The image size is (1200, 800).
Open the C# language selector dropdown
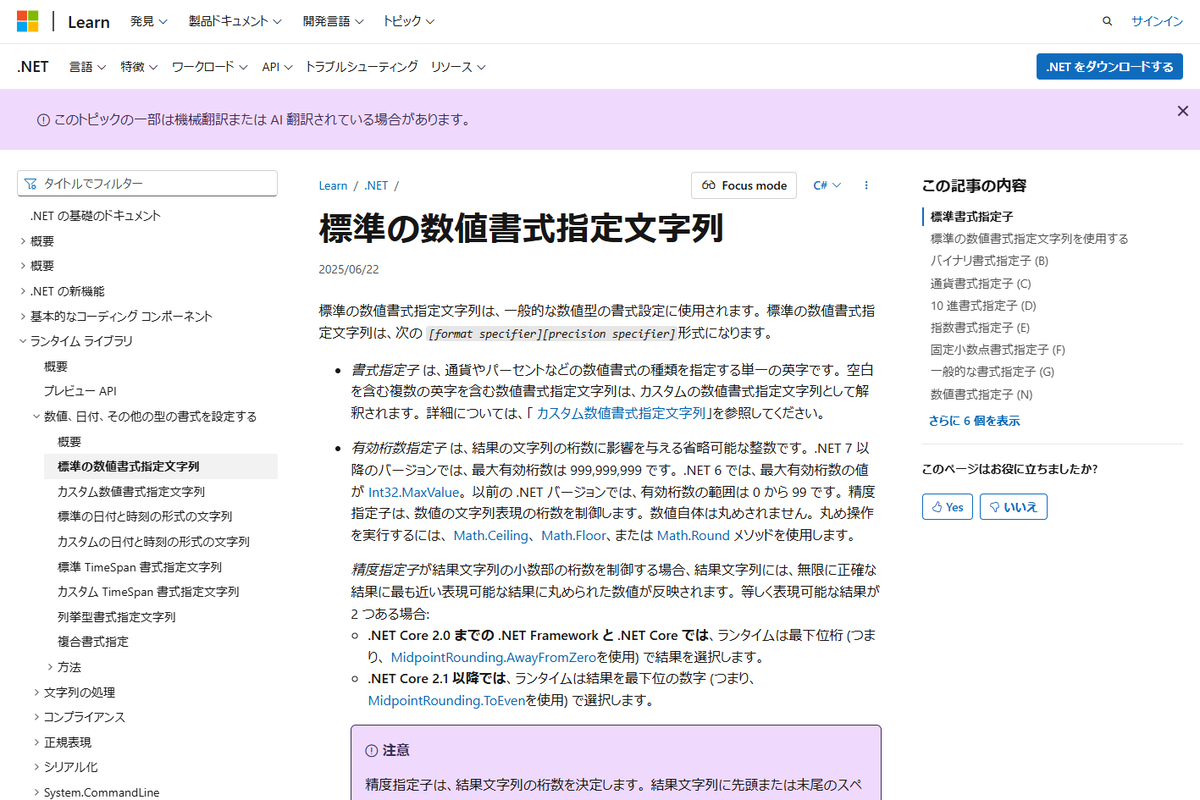[x=827, y=185]
